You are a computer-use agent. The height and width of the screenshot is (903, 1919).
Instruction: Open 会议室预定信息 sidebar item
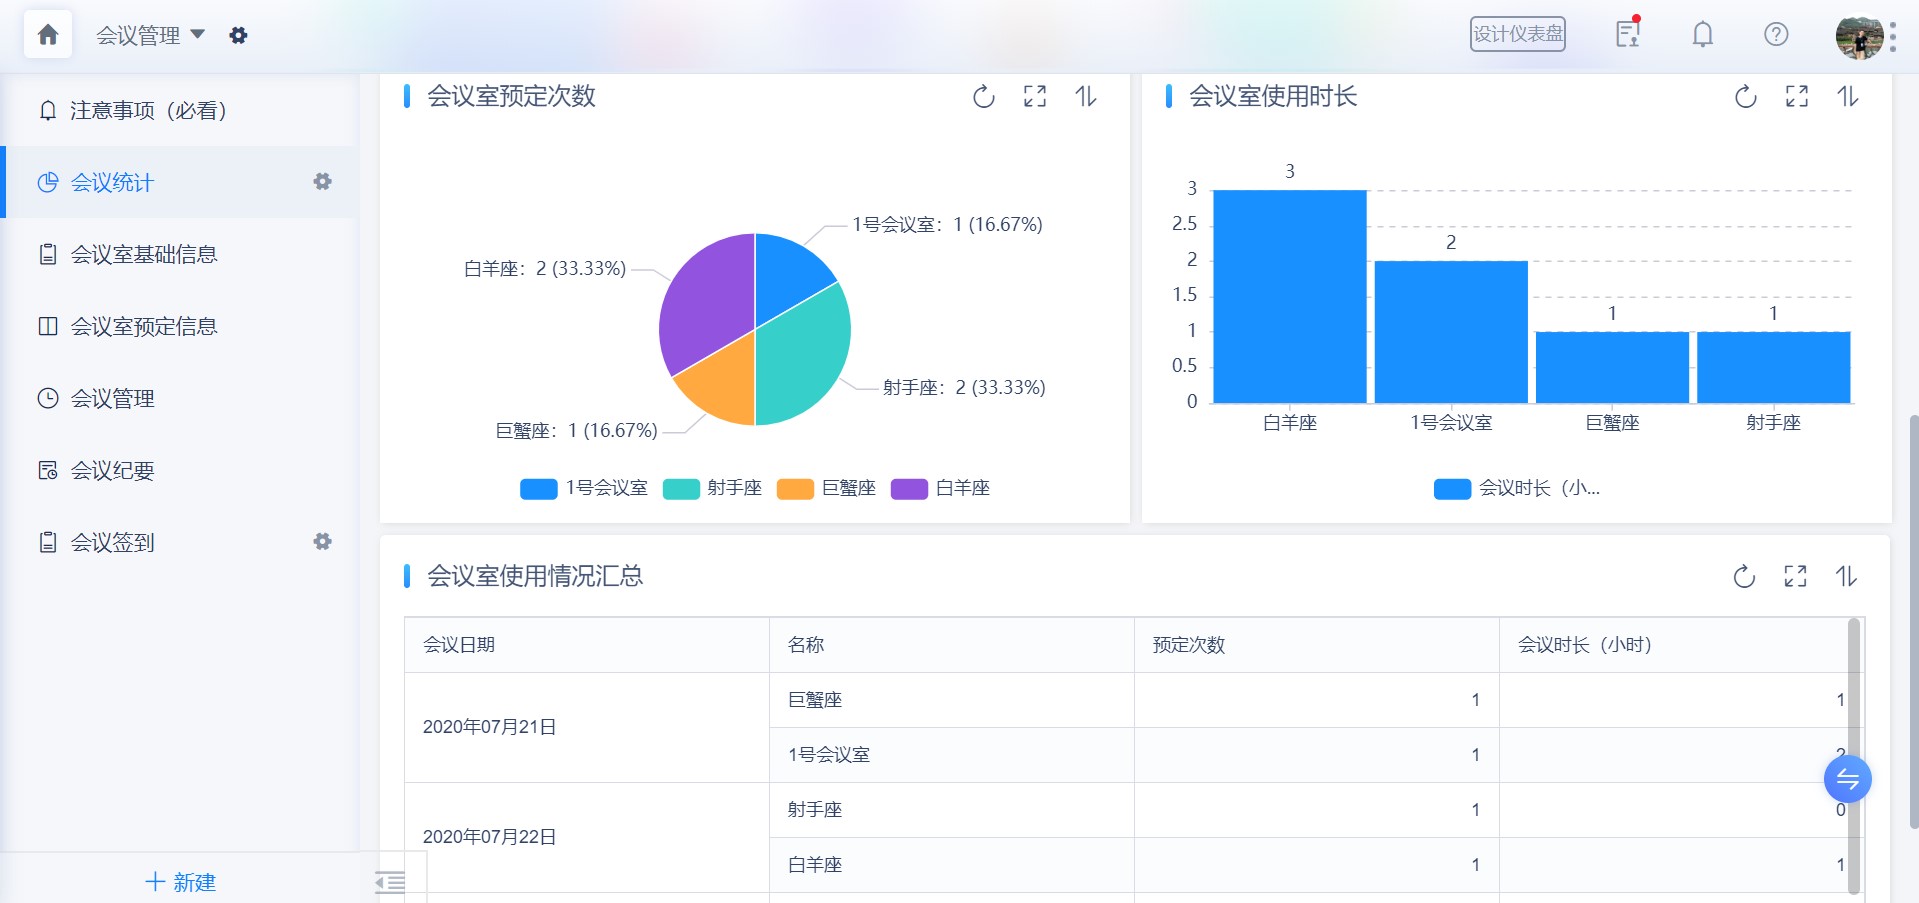(x=180, y=326)
